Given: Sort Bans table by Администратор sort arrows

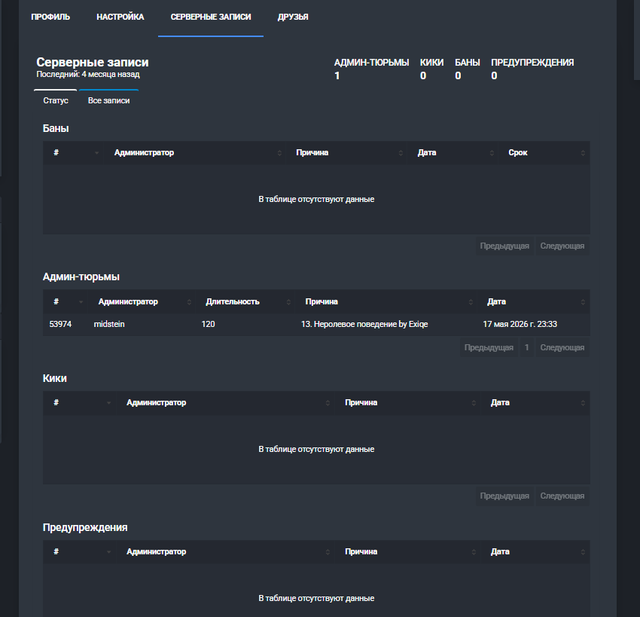Looking at the screenshot, I should coord(279,153).
